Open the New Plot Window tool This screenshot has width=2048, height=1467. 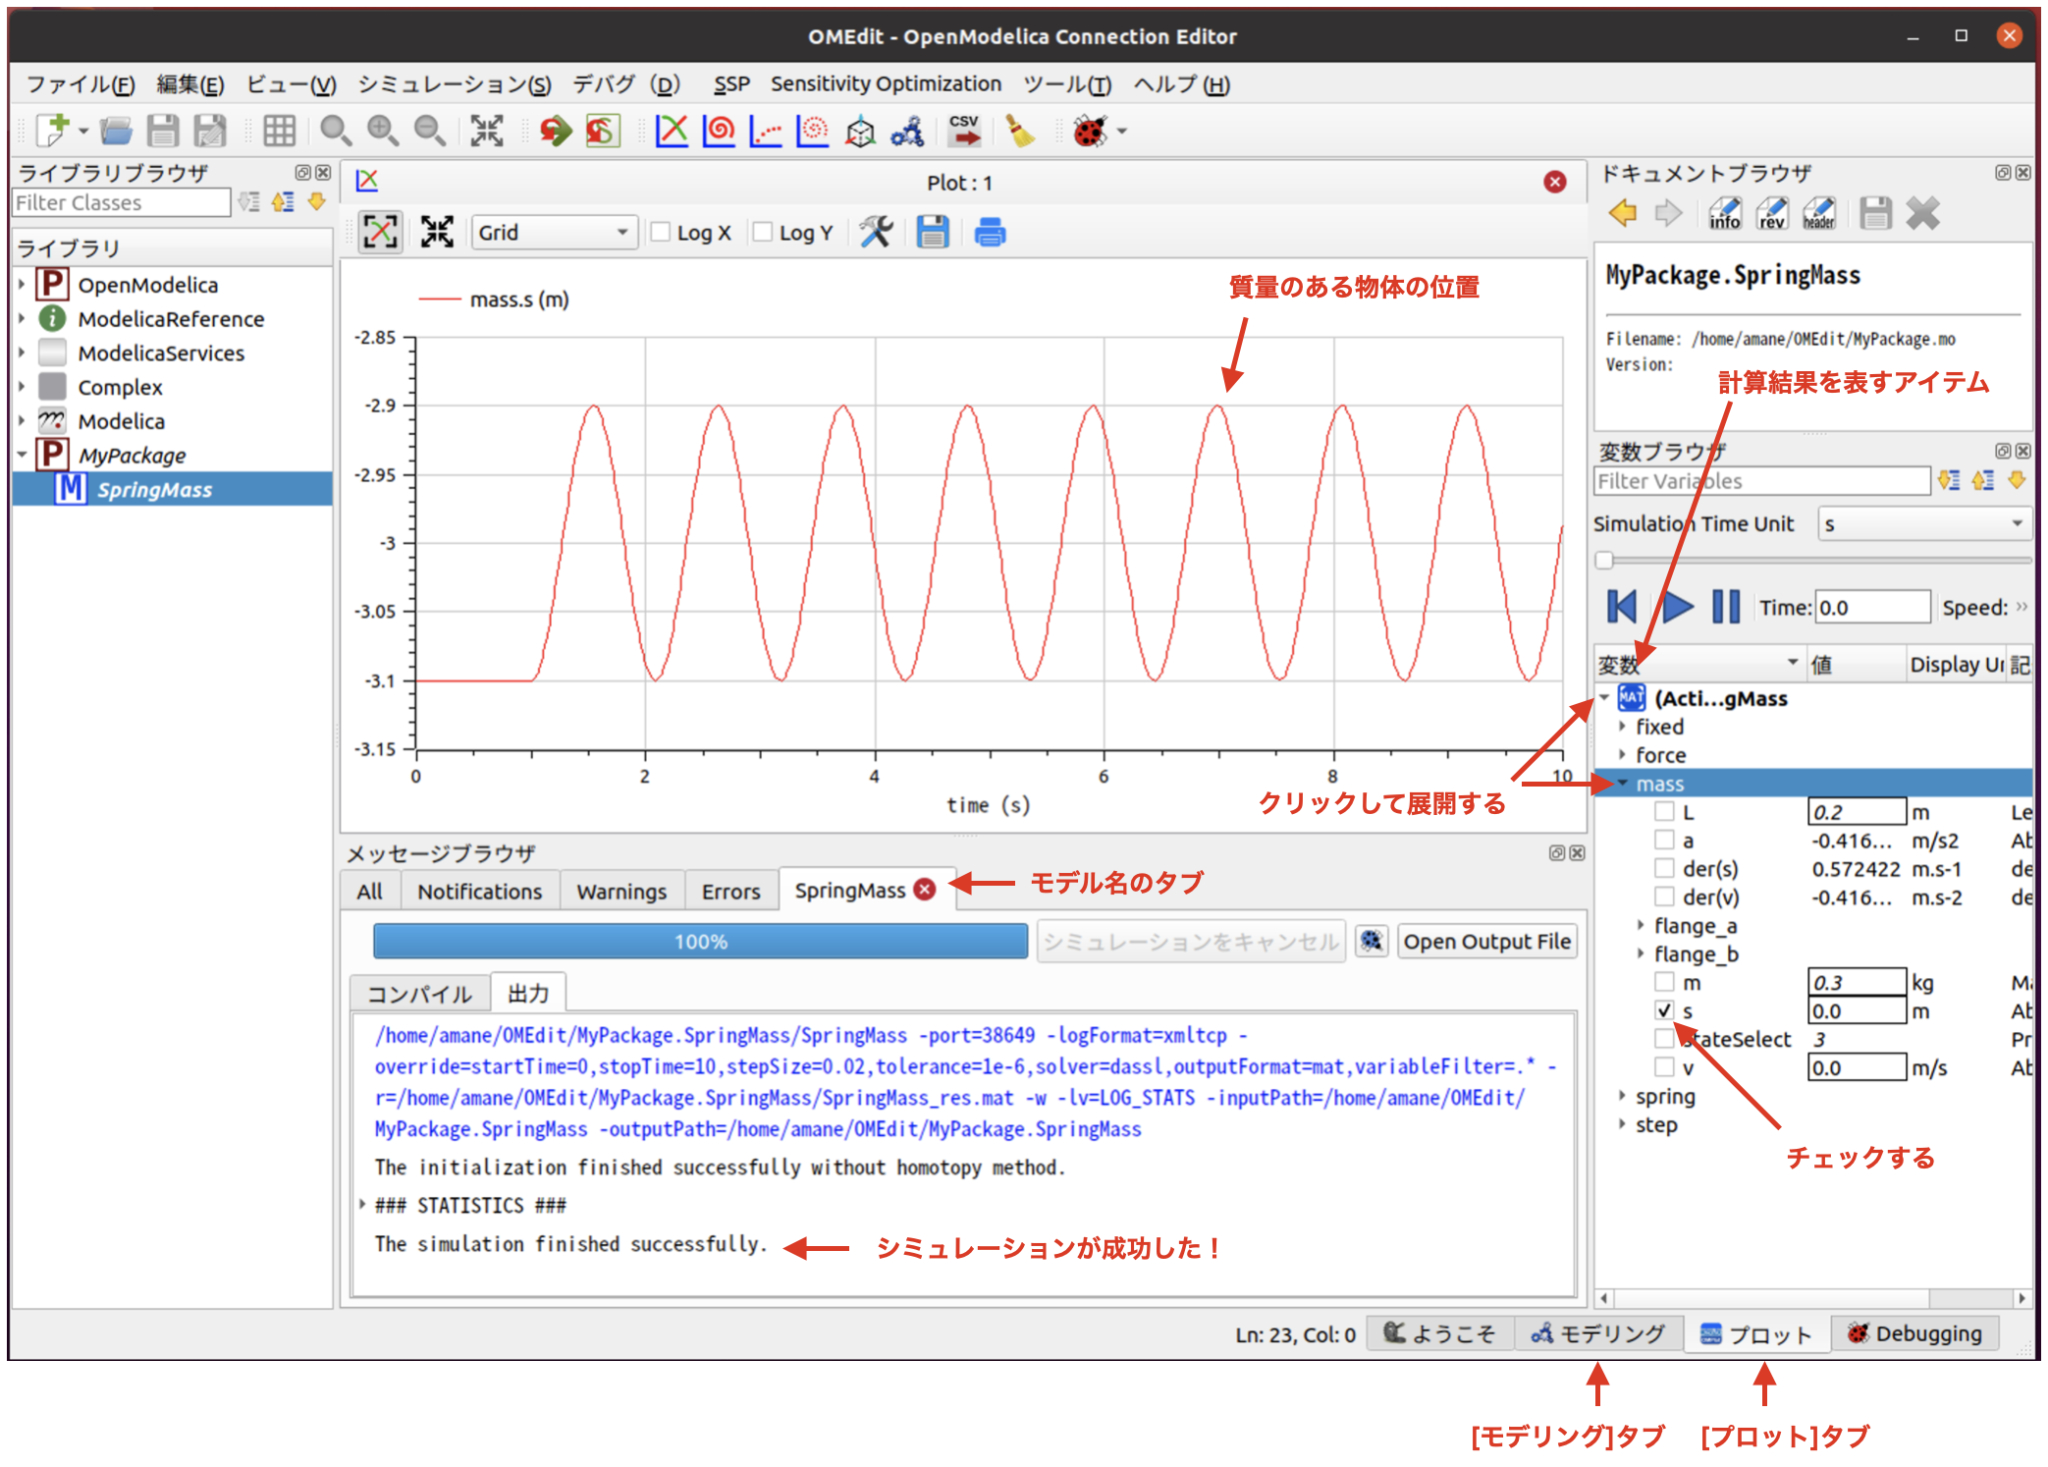672,131
